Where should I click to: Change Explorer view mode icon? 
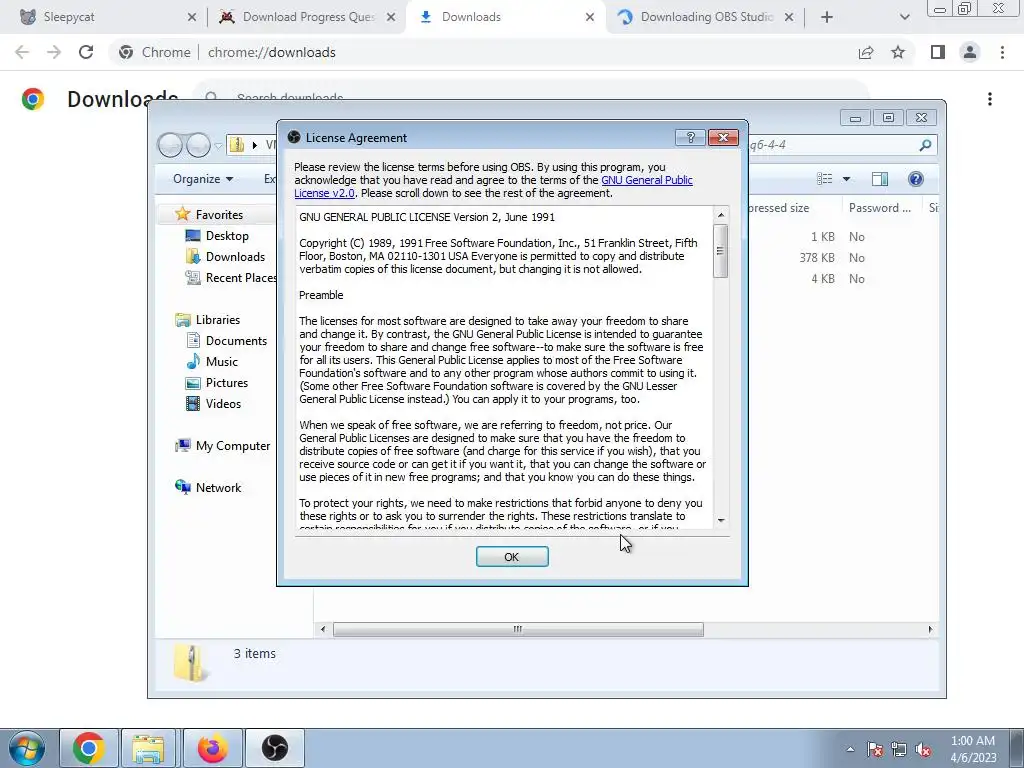825,179
